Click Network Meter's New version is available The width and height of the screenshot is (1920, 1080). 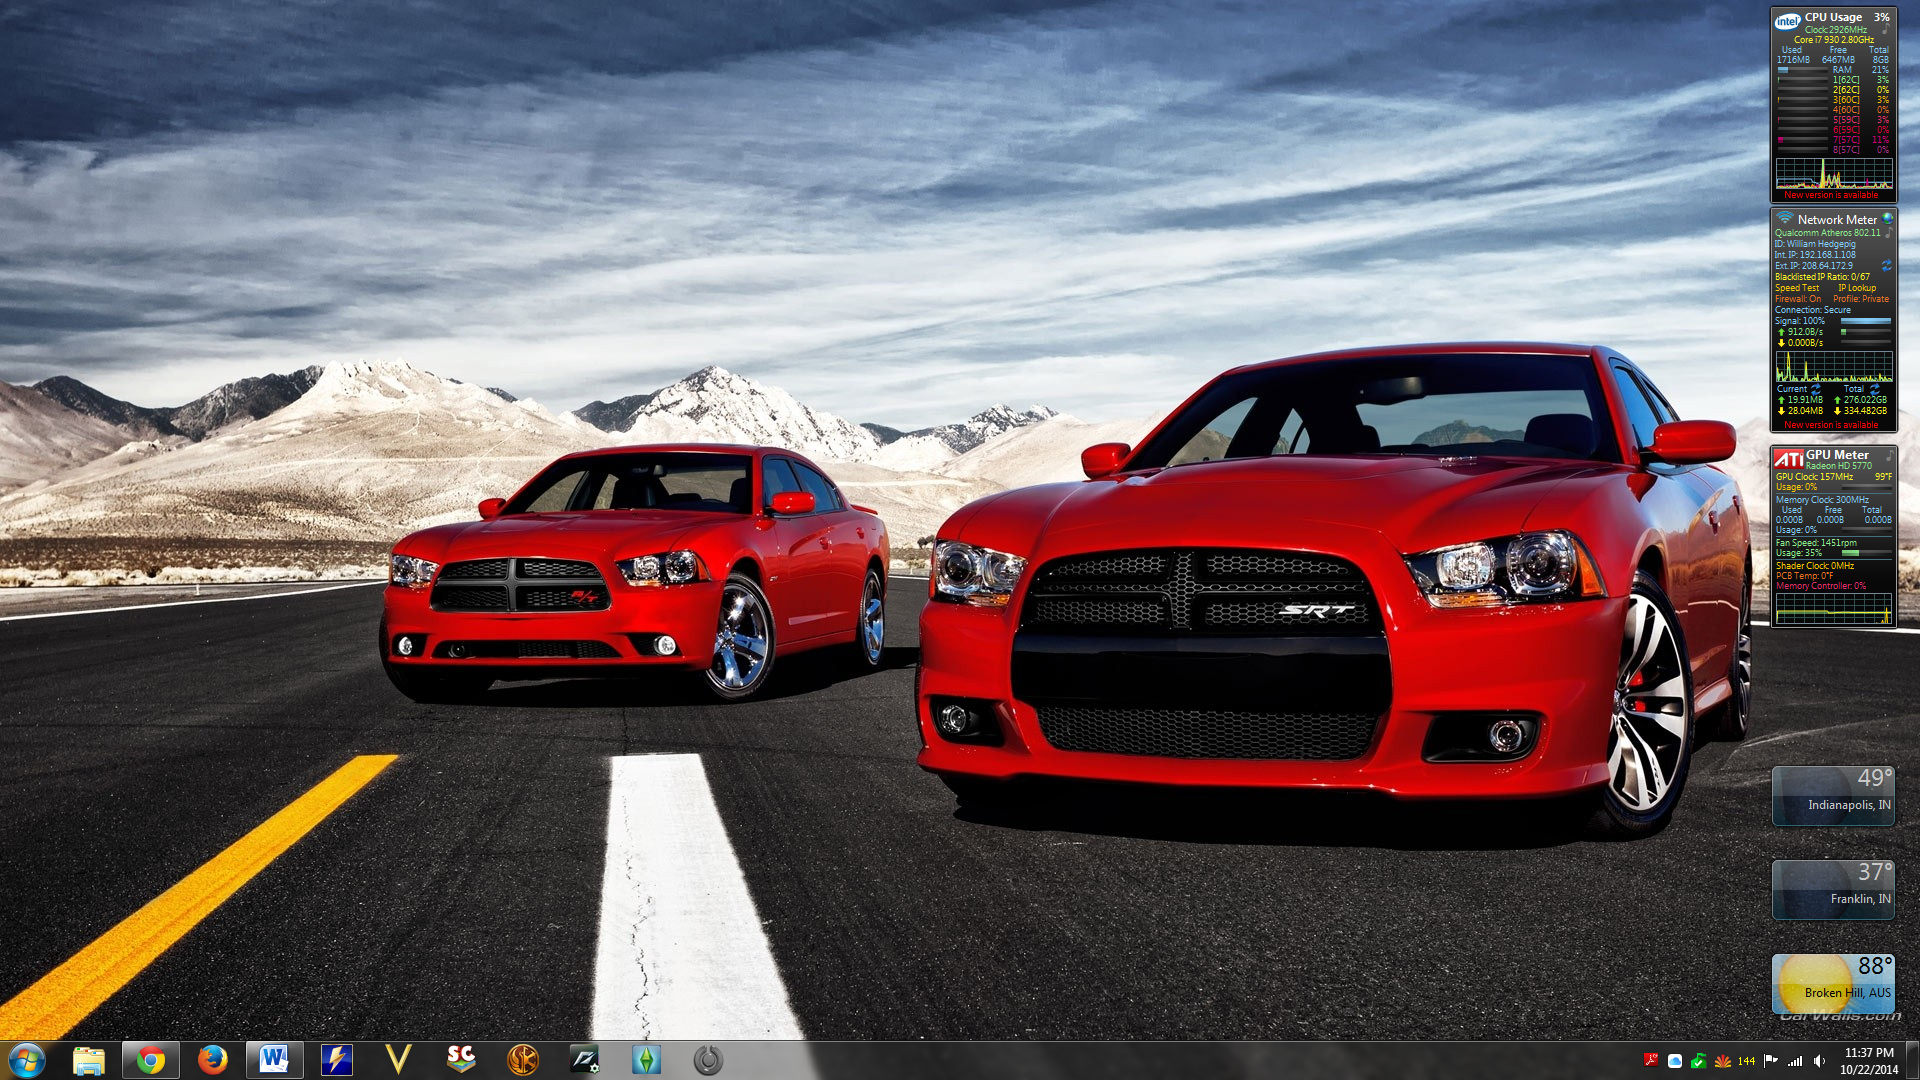coord(1831,425)
